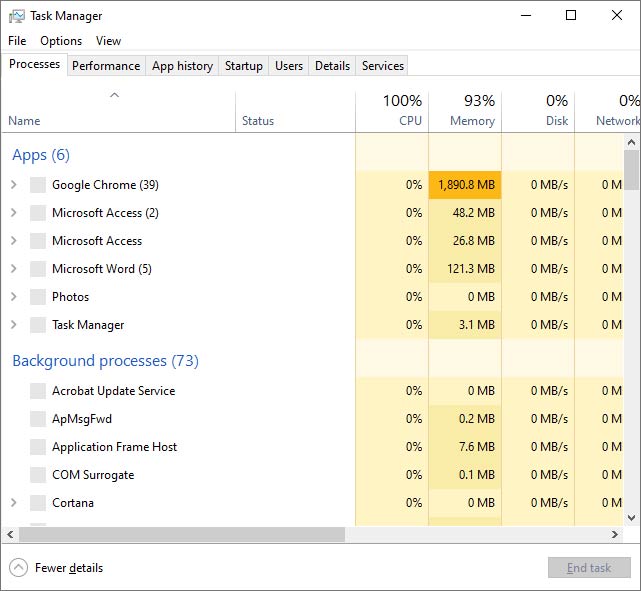
Task: Switch to the Performance tab
Action: pyautogui.click(x=106, y=66)
